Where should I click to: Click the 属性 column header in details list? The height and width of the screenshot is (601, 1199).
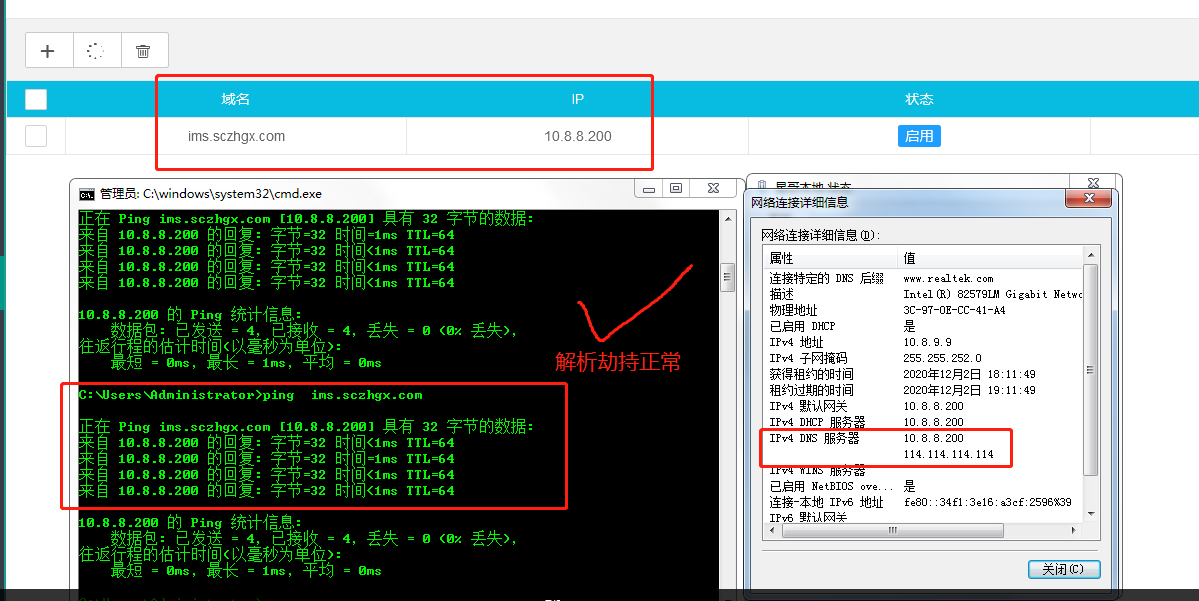pyautogui.click(x=782, y=258)
